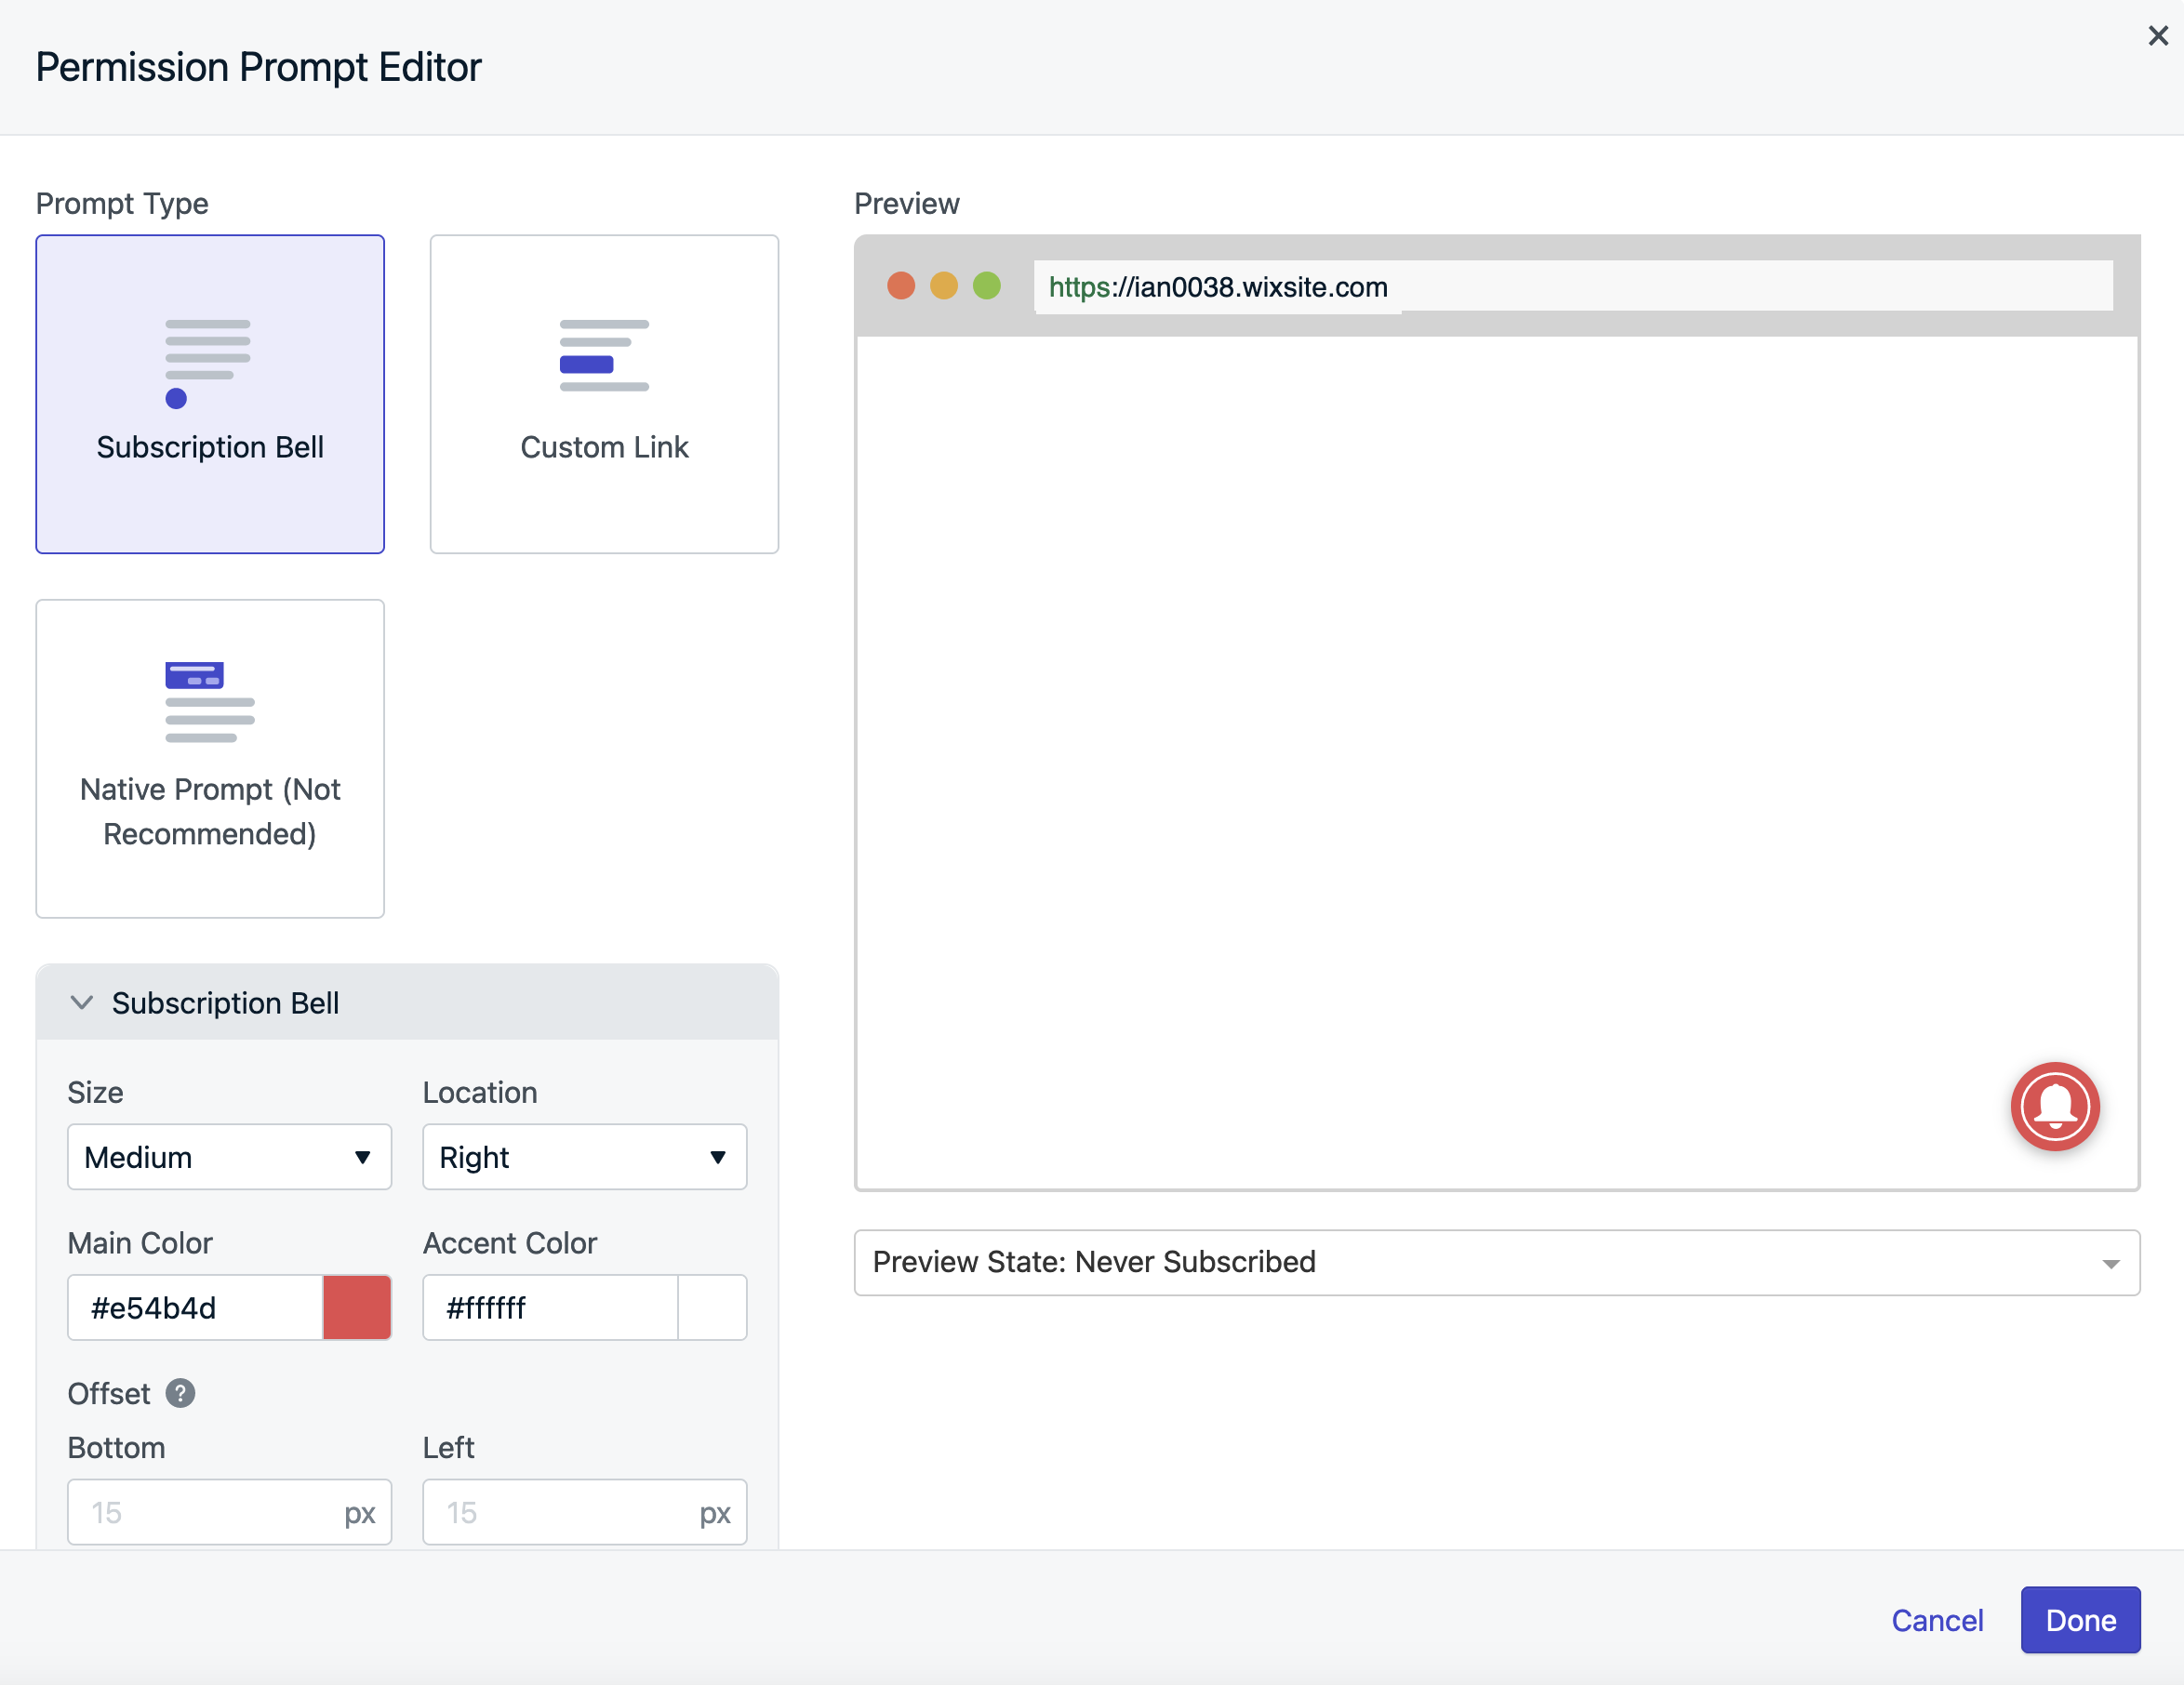This screenshot has width=2184, height=1685.
Task: Choose the Custom Link prompt type
Action: coord(604,394)
